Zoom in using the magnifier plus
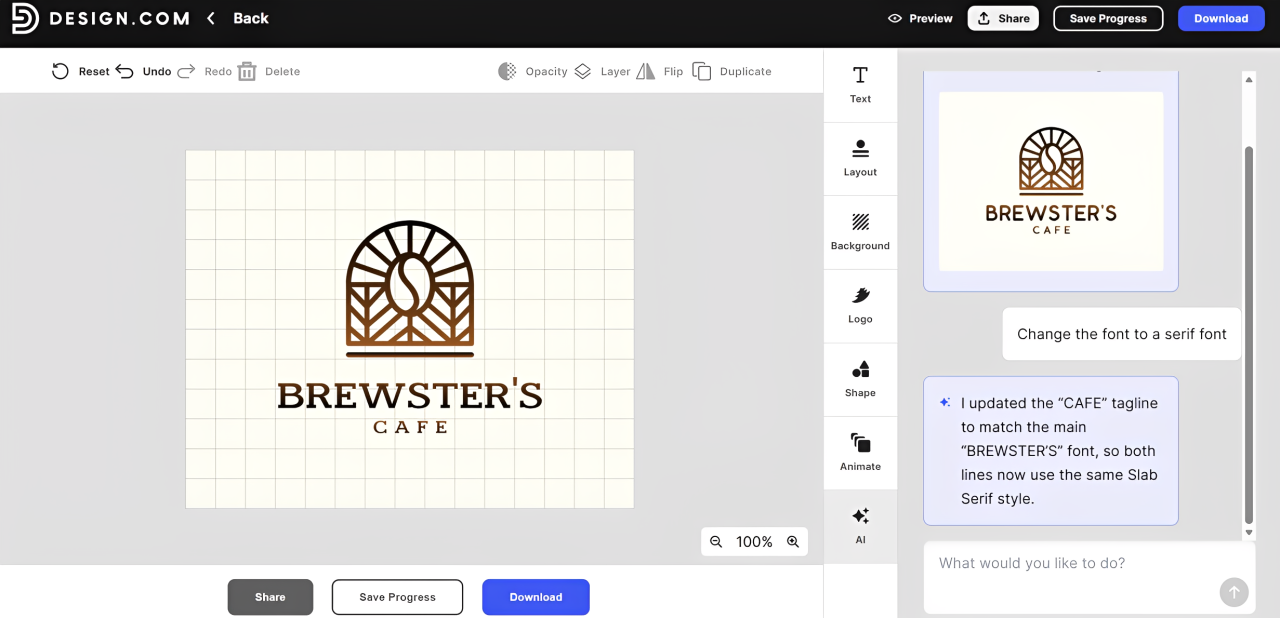Screen dimensions: 1280x618 coord(793,542)
